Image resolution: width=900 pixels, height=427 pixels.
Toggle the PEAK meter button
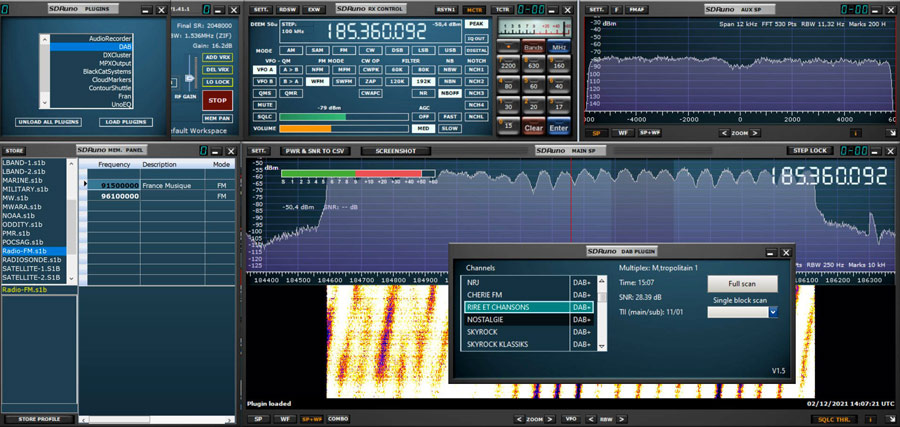pyautogui.click(x=475, y=24)
